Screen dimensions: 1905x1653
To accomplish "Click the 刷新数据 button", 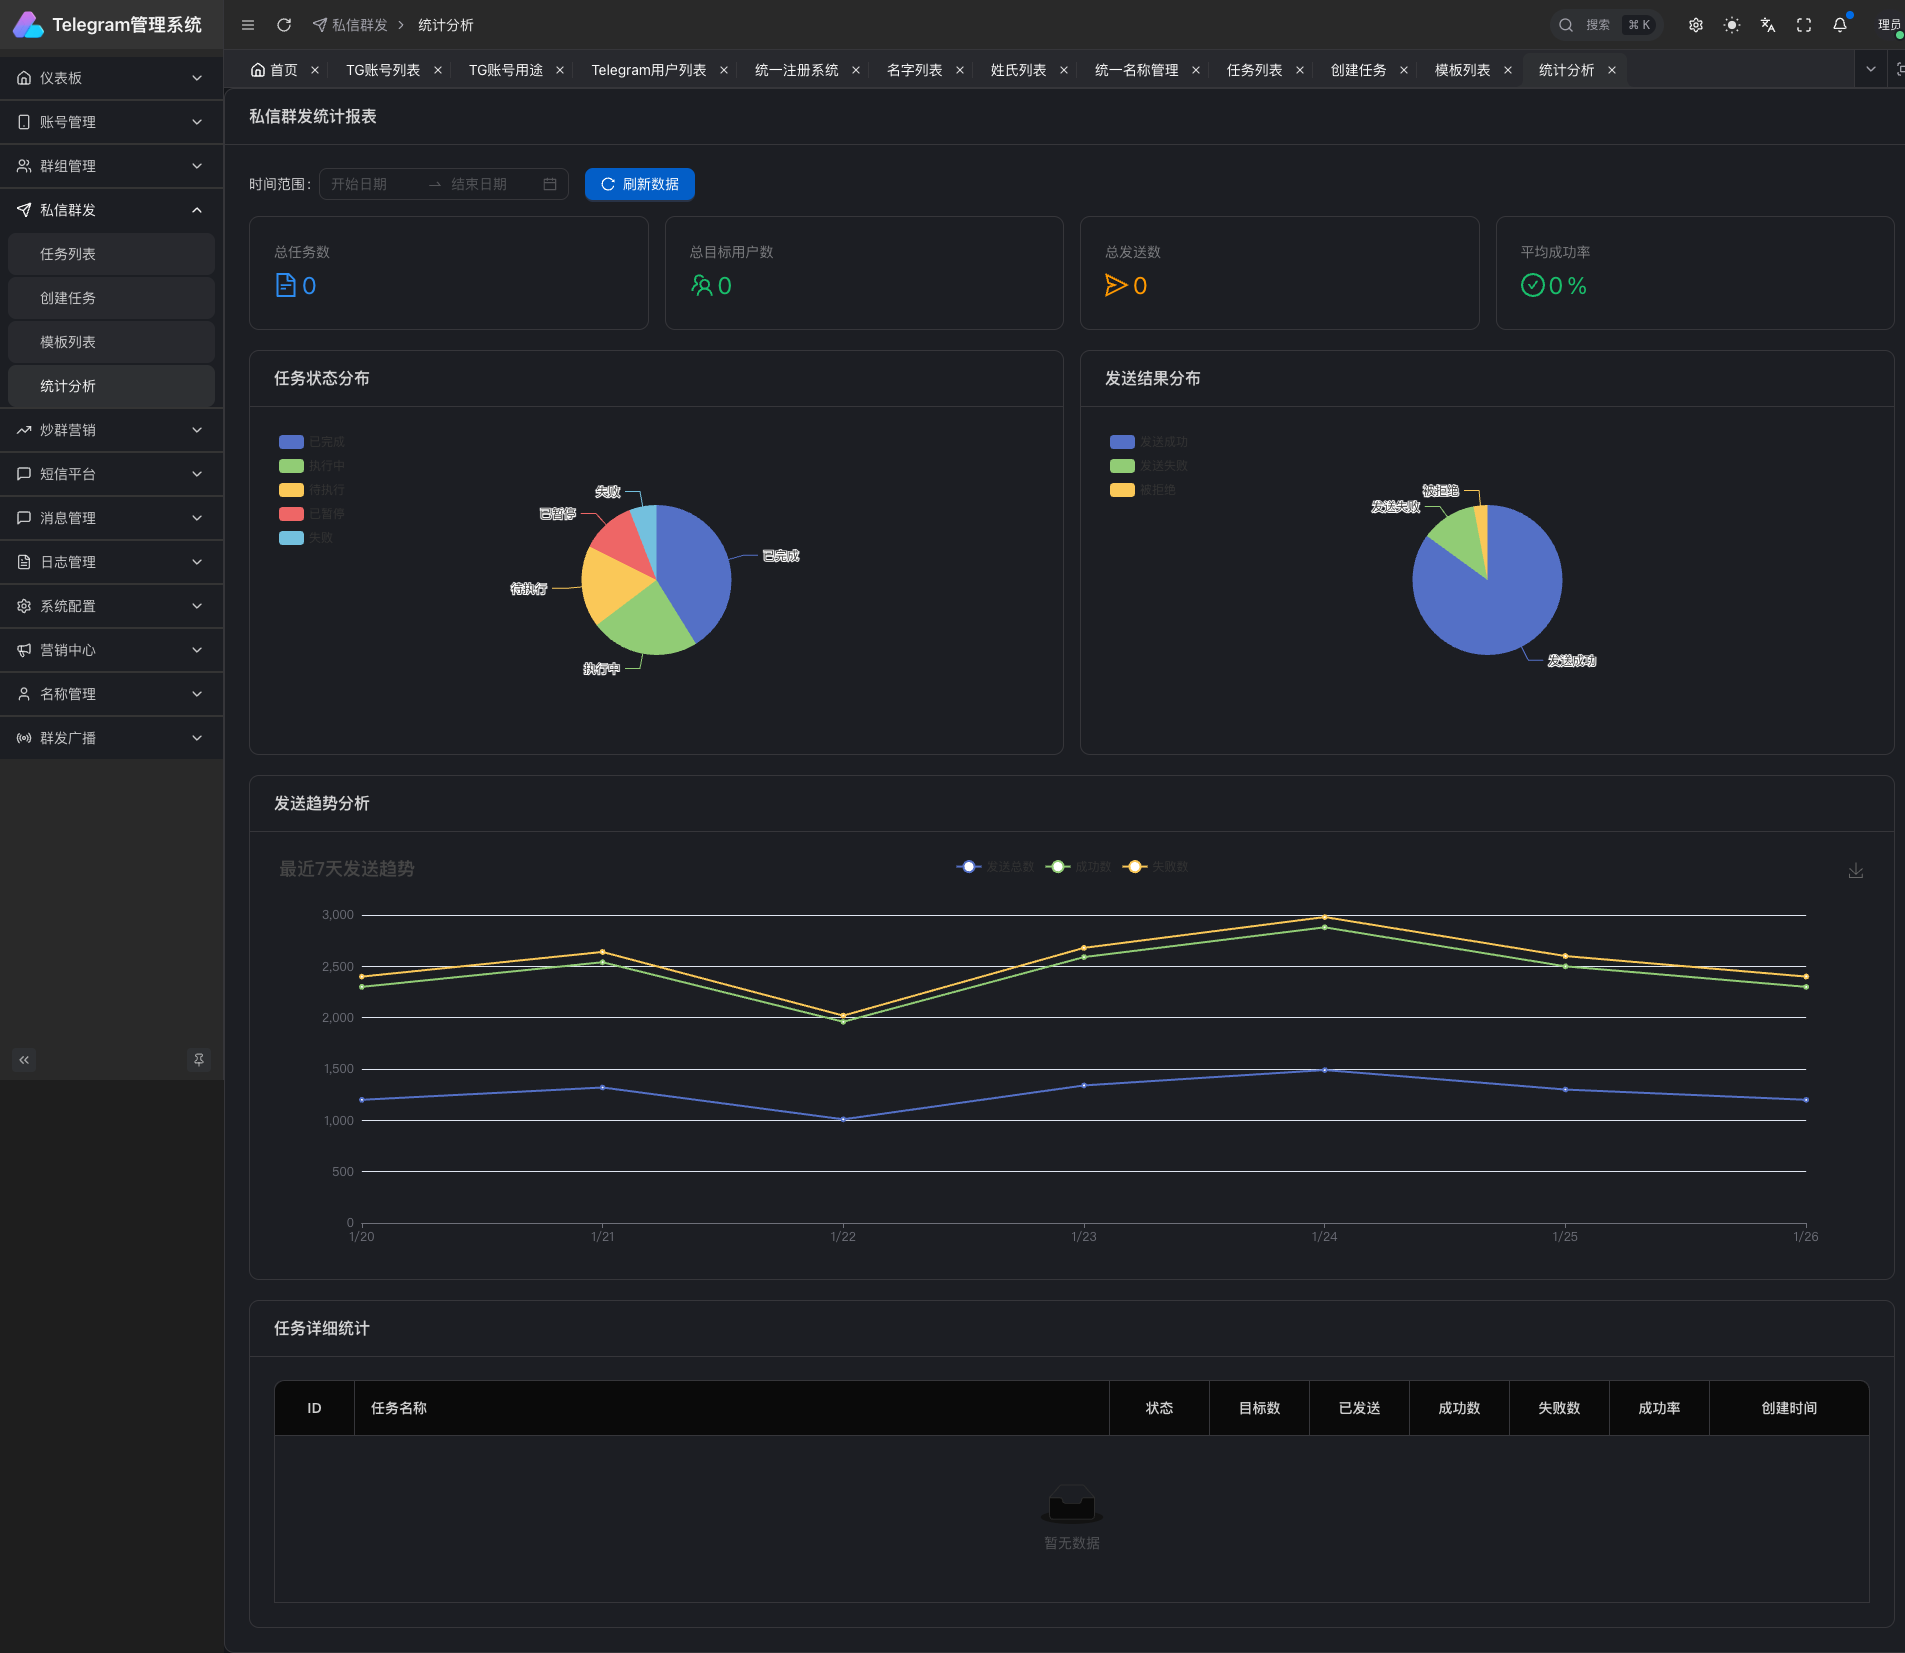I will [639, 184].
